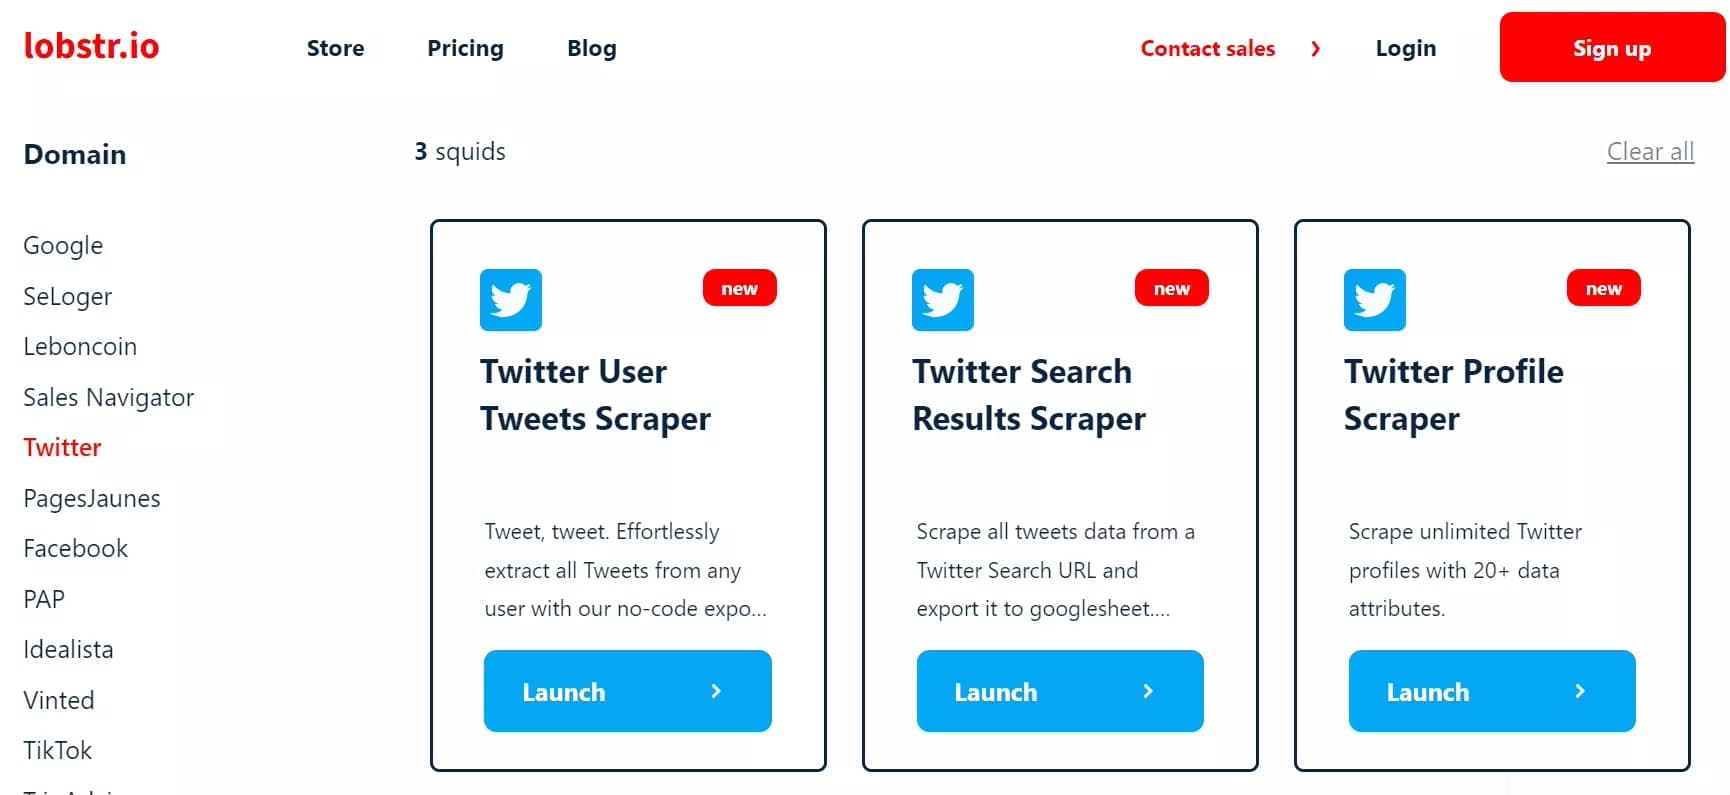
Task: Filter squids by Google domain
Action: pyautogui.click(x=63, y=246)
